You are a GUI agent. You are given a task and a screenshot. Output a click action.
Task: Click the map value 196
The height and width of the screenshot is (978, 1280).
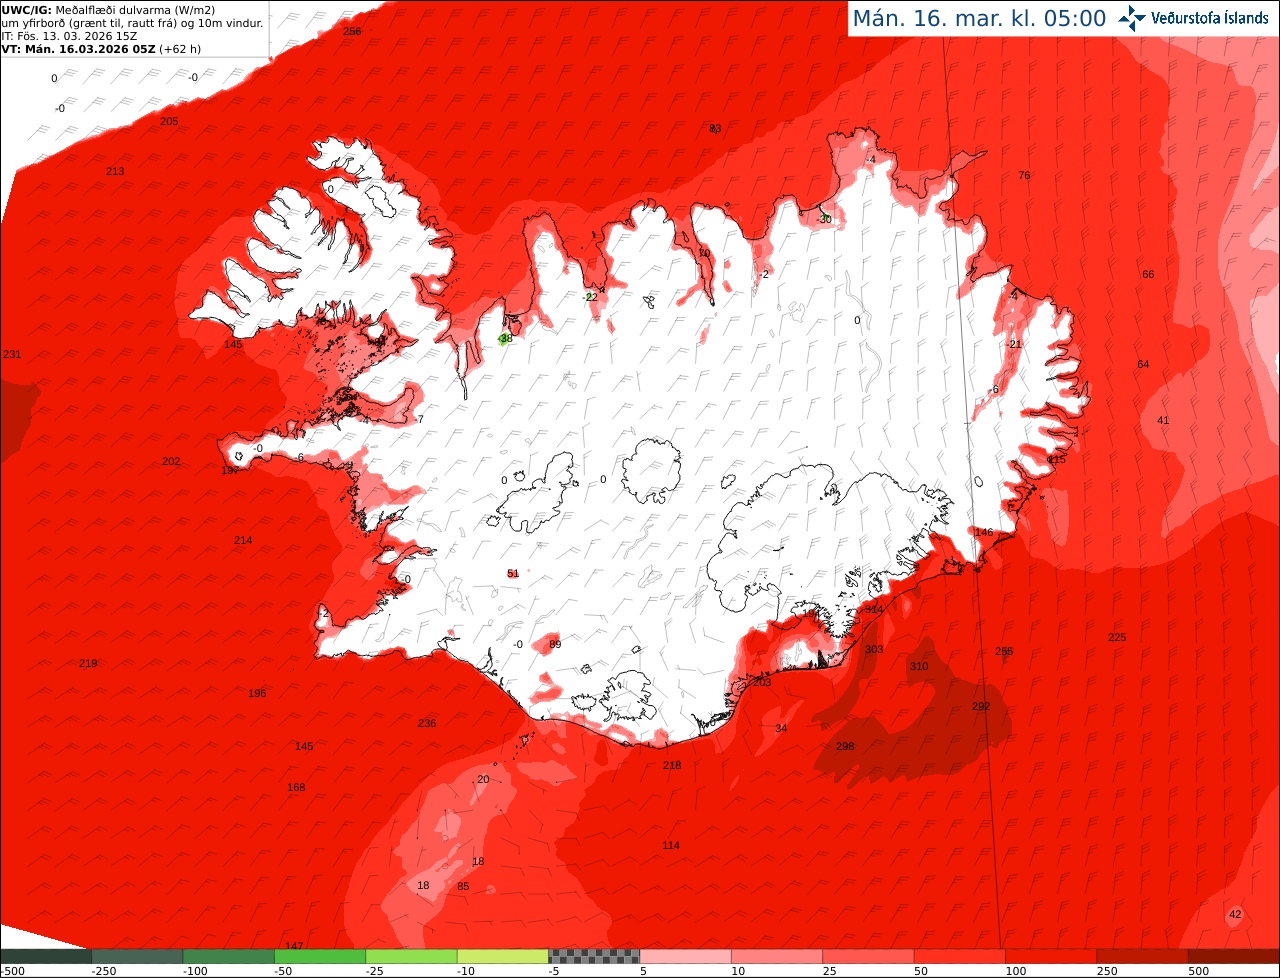(257, 693)
